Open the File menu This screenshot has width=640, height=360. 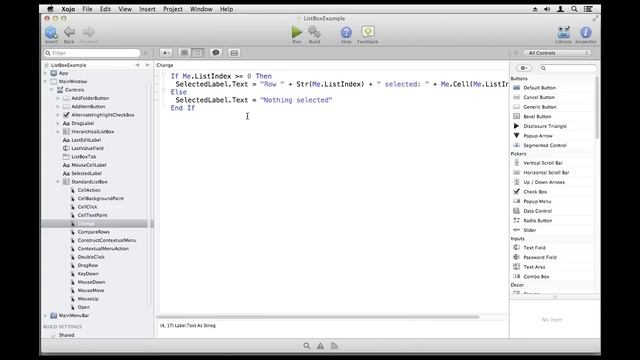point(87,9)
